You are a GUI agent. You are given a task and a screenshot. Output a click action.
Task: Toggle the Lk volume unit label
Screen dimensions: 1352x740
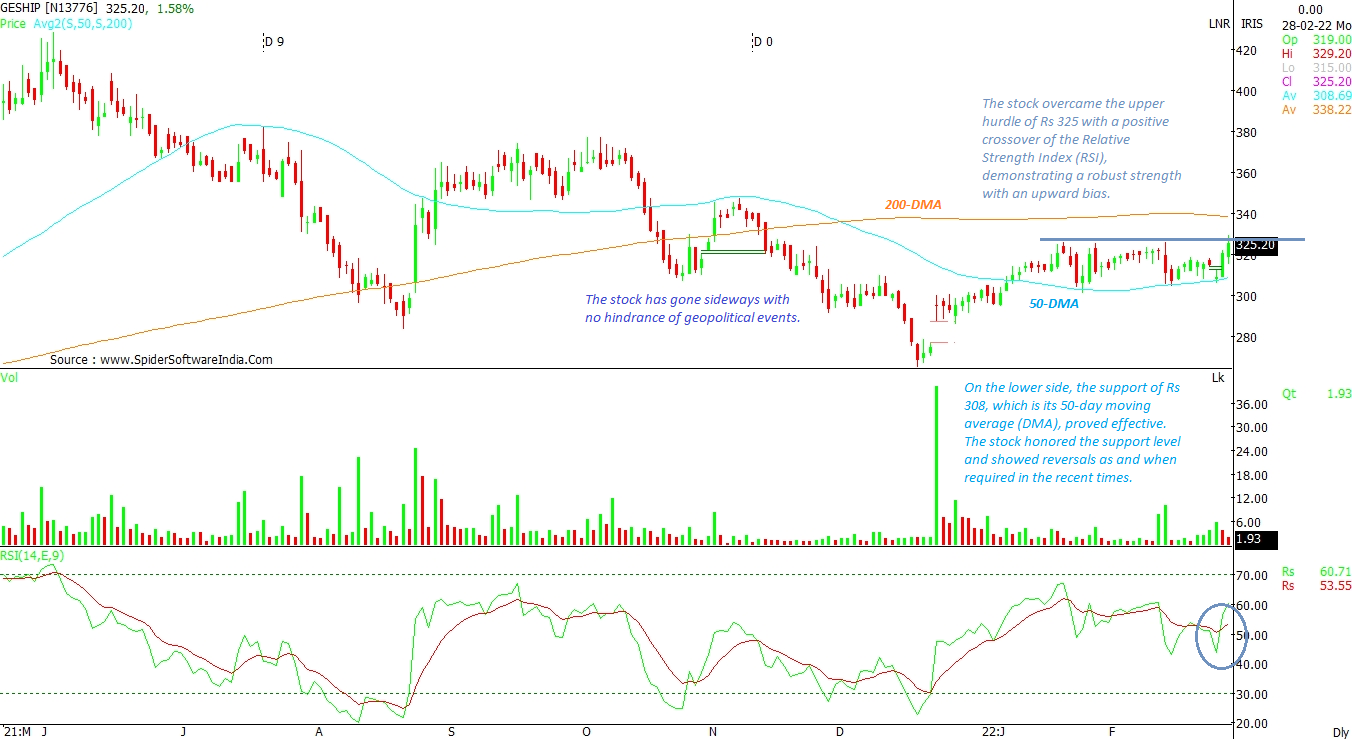click(x=1218, y=377)
